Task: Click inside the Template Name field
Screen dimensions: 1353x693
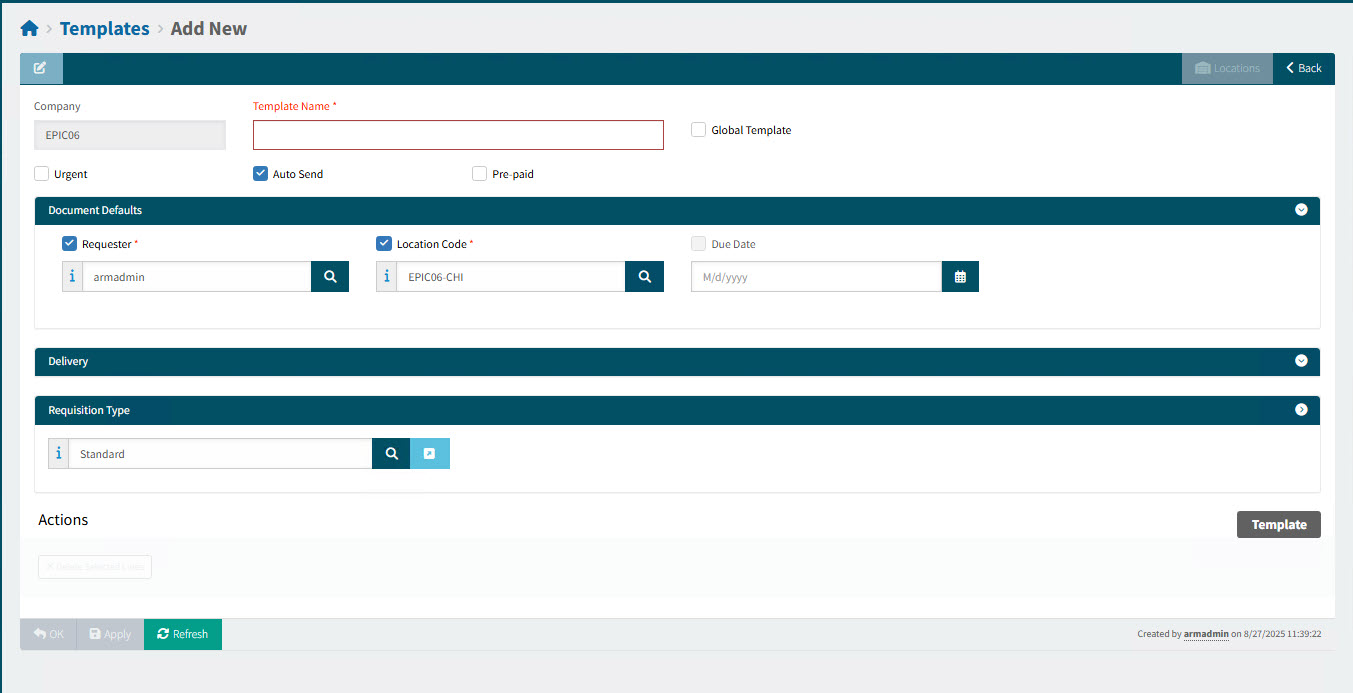Action: (x=457, y=134)
